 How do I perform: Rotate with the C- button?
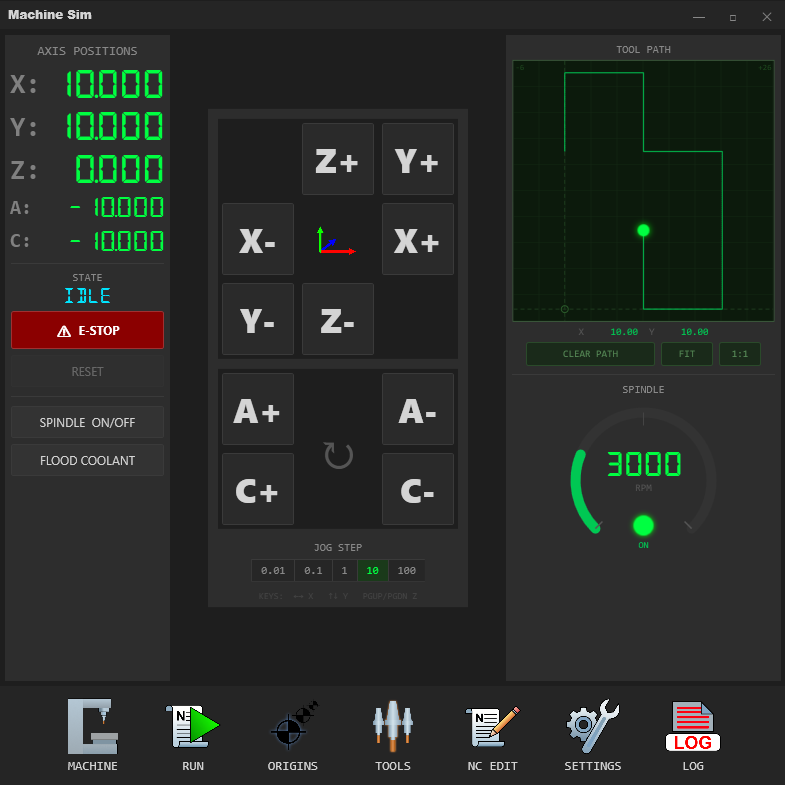pyautogui.click(x=418, y=489)
